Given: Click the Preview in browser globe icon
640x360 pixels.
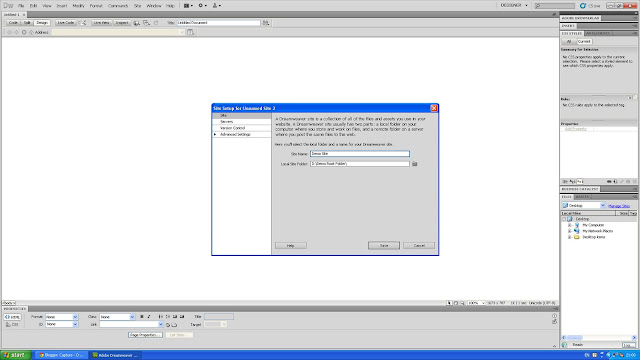Looking at the screenshot, I should 137,23.
